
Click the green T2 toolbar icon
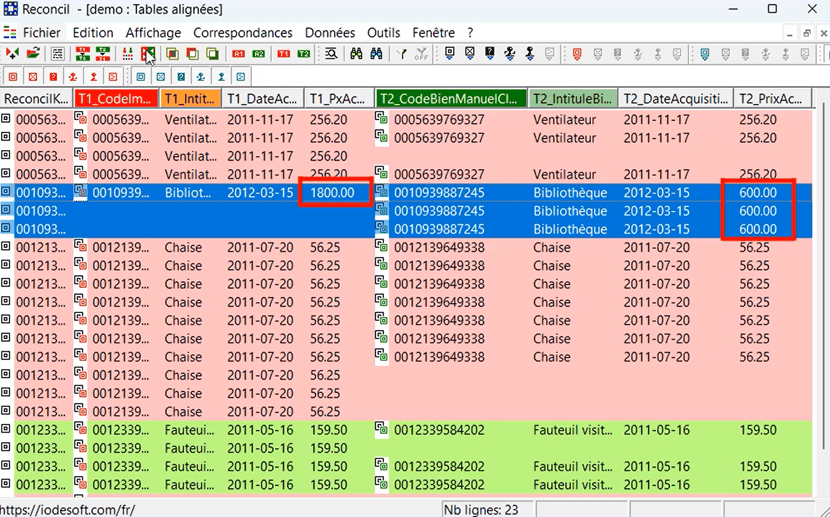pyautogui.click(x=304, y=53)
